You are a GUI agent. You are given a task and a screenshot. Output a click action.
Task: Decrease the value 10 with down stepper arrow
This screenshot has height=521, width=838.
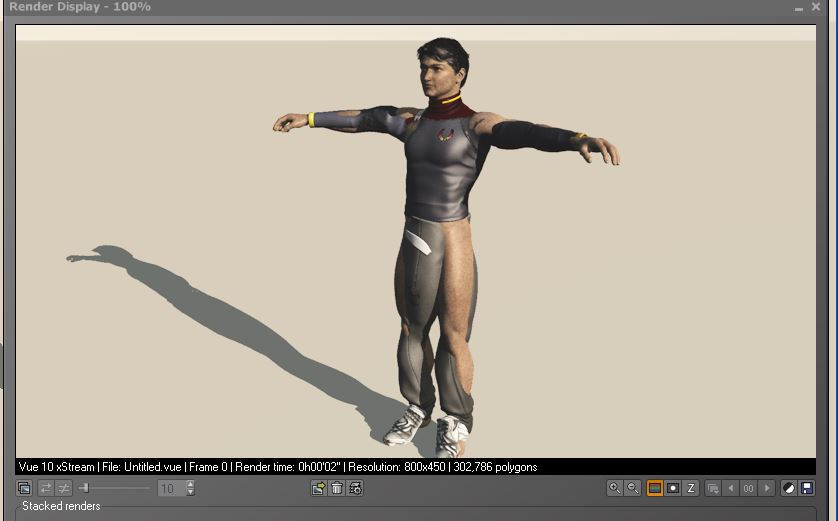[191, 492]
